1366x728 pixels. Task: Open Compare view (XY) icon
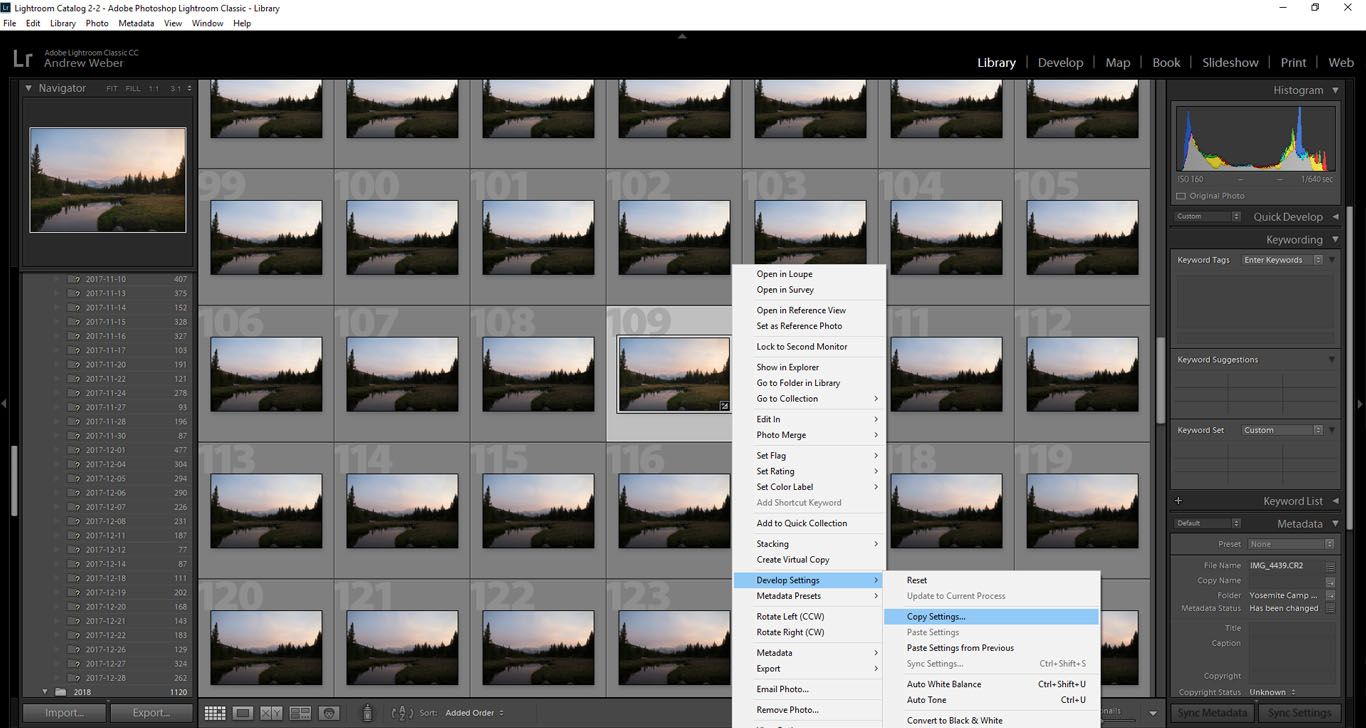271,713
